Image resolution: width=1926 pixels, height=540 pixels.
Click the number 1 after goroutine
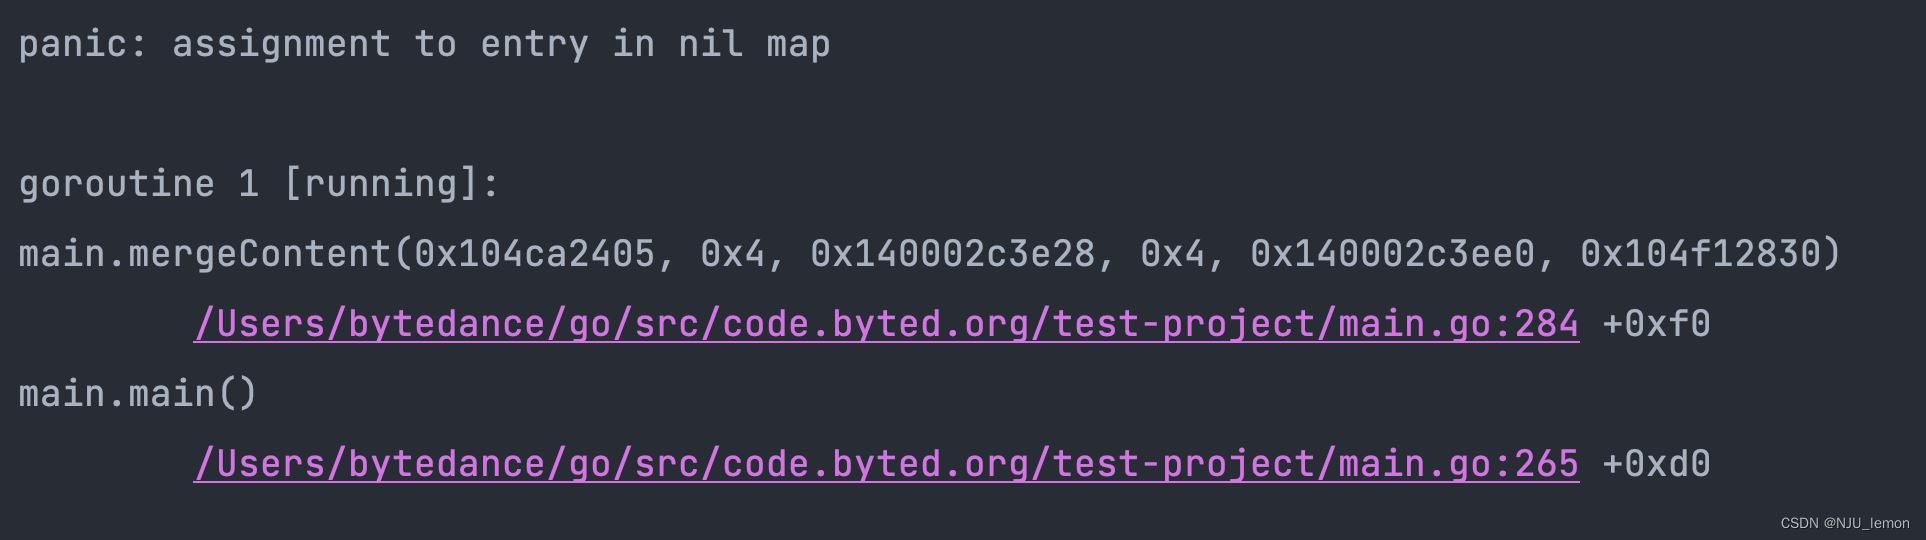coord(248,184)
